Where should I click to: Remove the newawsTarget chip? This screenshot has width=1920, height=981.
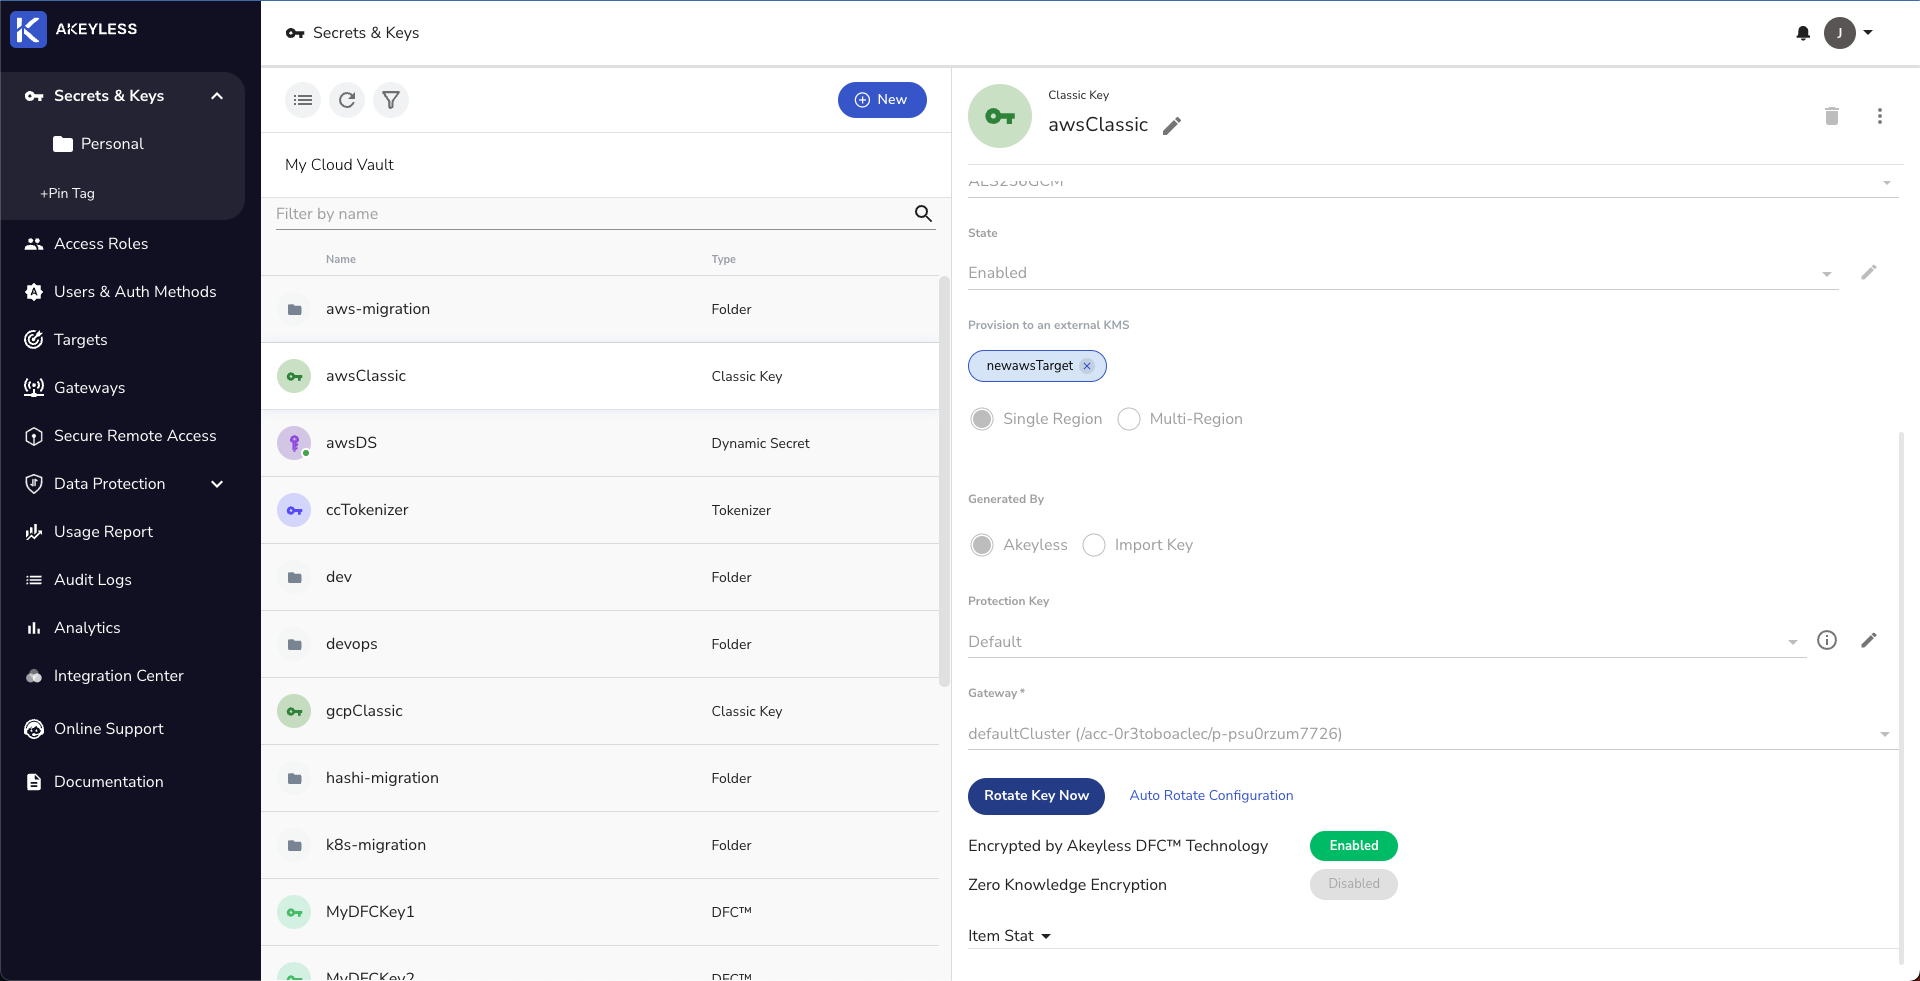[x=1087, y=366]
